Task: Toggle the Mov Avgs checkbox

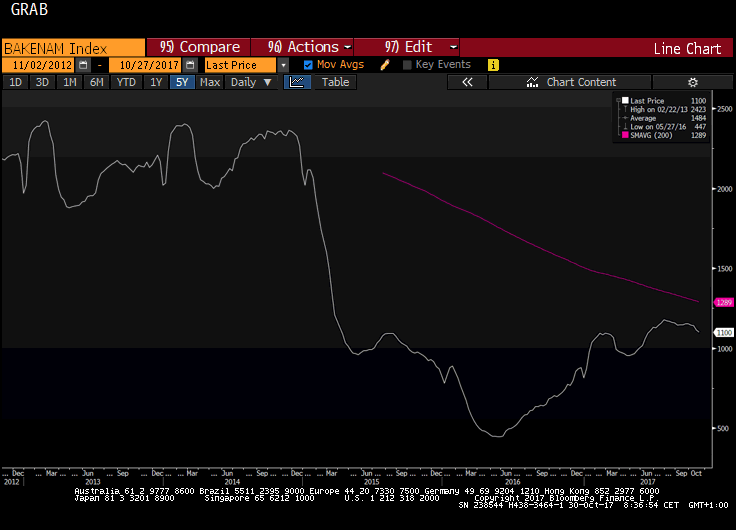Action: (308, 65)
